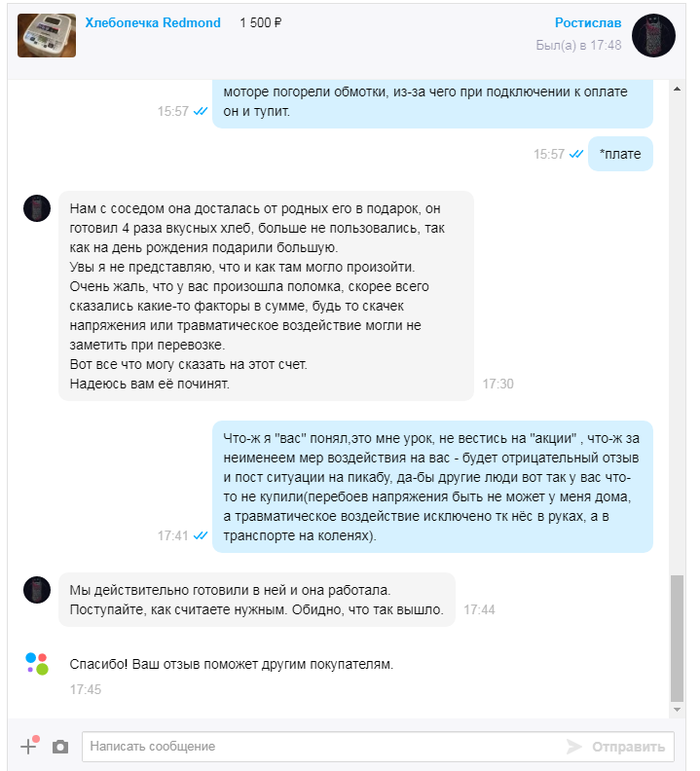Click the plus attachment icon
Screen dimensions: 700x771
coord(29,746)
